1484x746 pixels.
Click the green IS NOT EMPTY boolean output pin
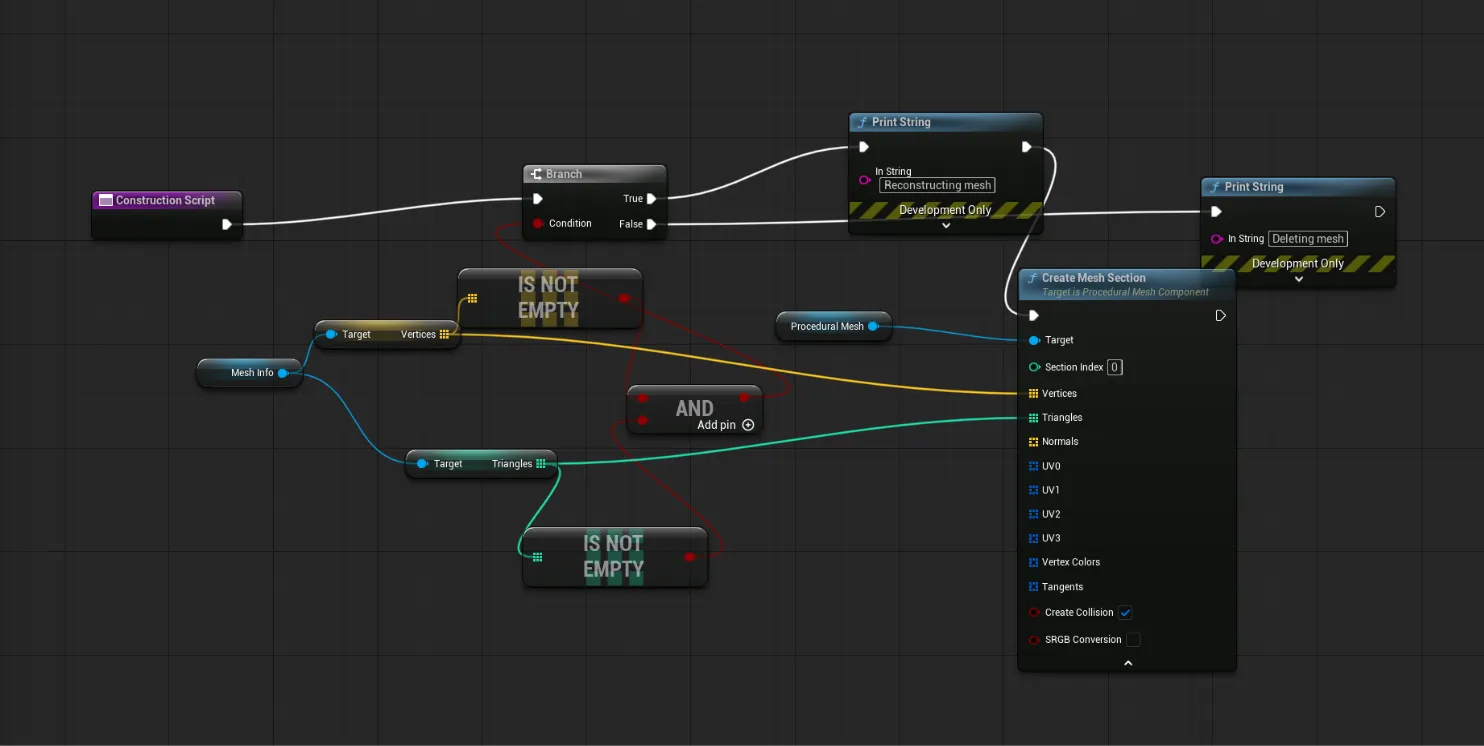coord(690,556)
